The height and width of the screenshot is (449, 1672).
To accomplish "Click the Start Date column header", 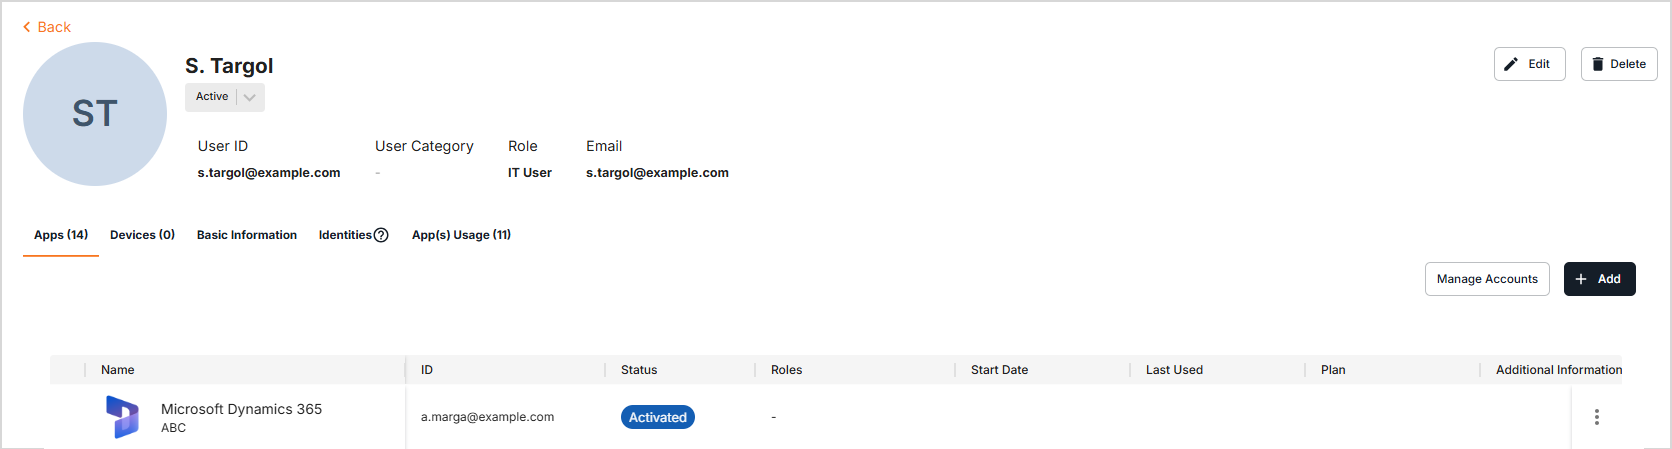I will (999, 370).
